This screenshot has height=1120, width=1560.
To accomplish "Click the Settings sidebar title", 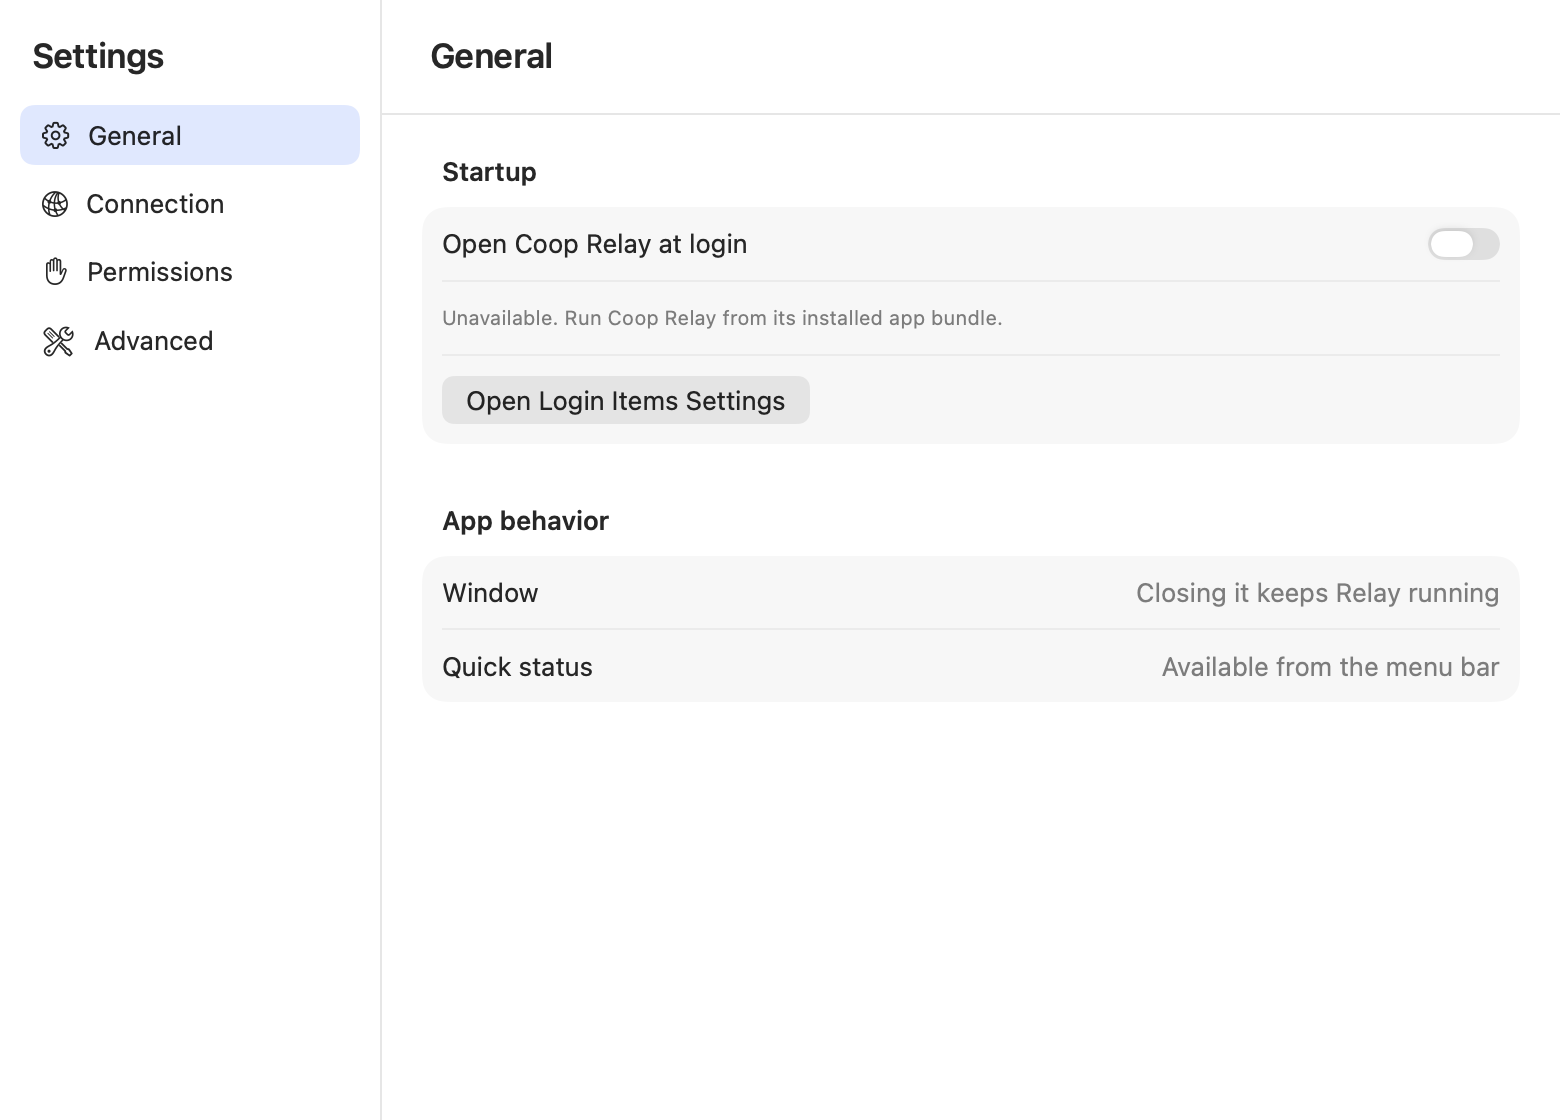I will point(98,56).
